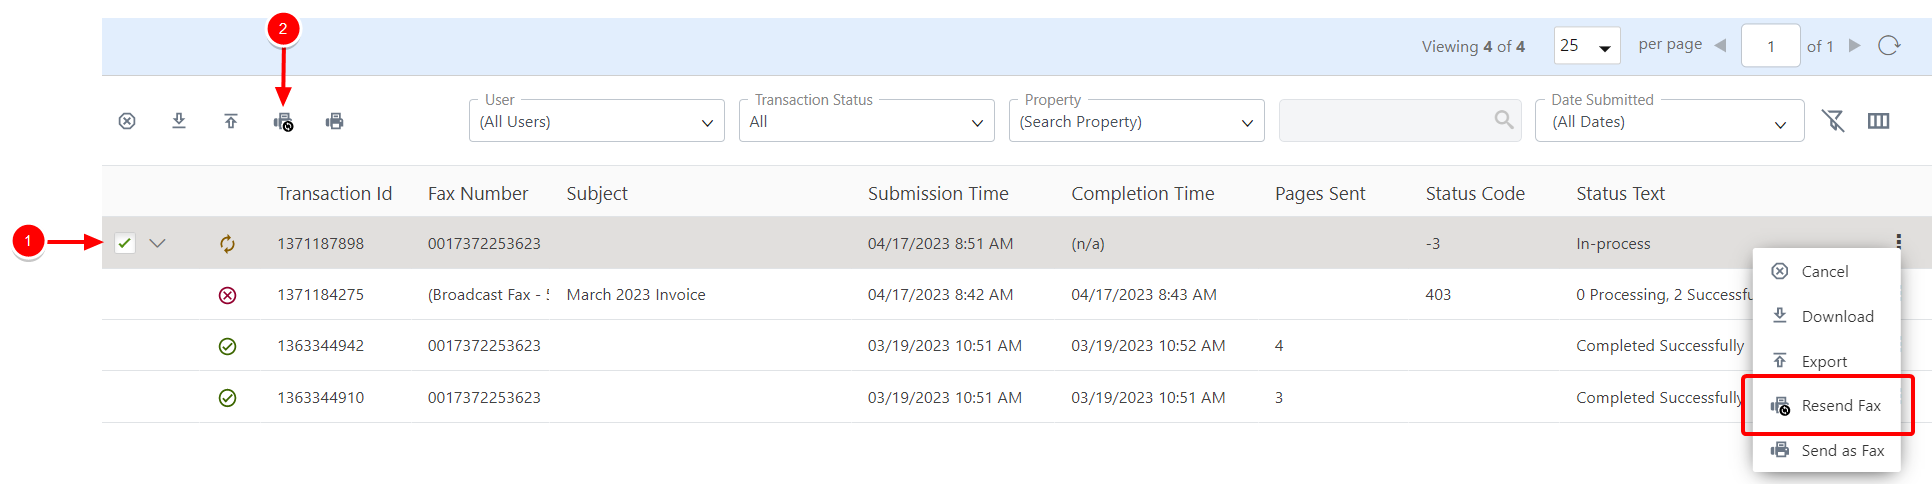Open the Transaction Status dropdown
Viewport: 1932px width, 484px height.
coord(866,122)
